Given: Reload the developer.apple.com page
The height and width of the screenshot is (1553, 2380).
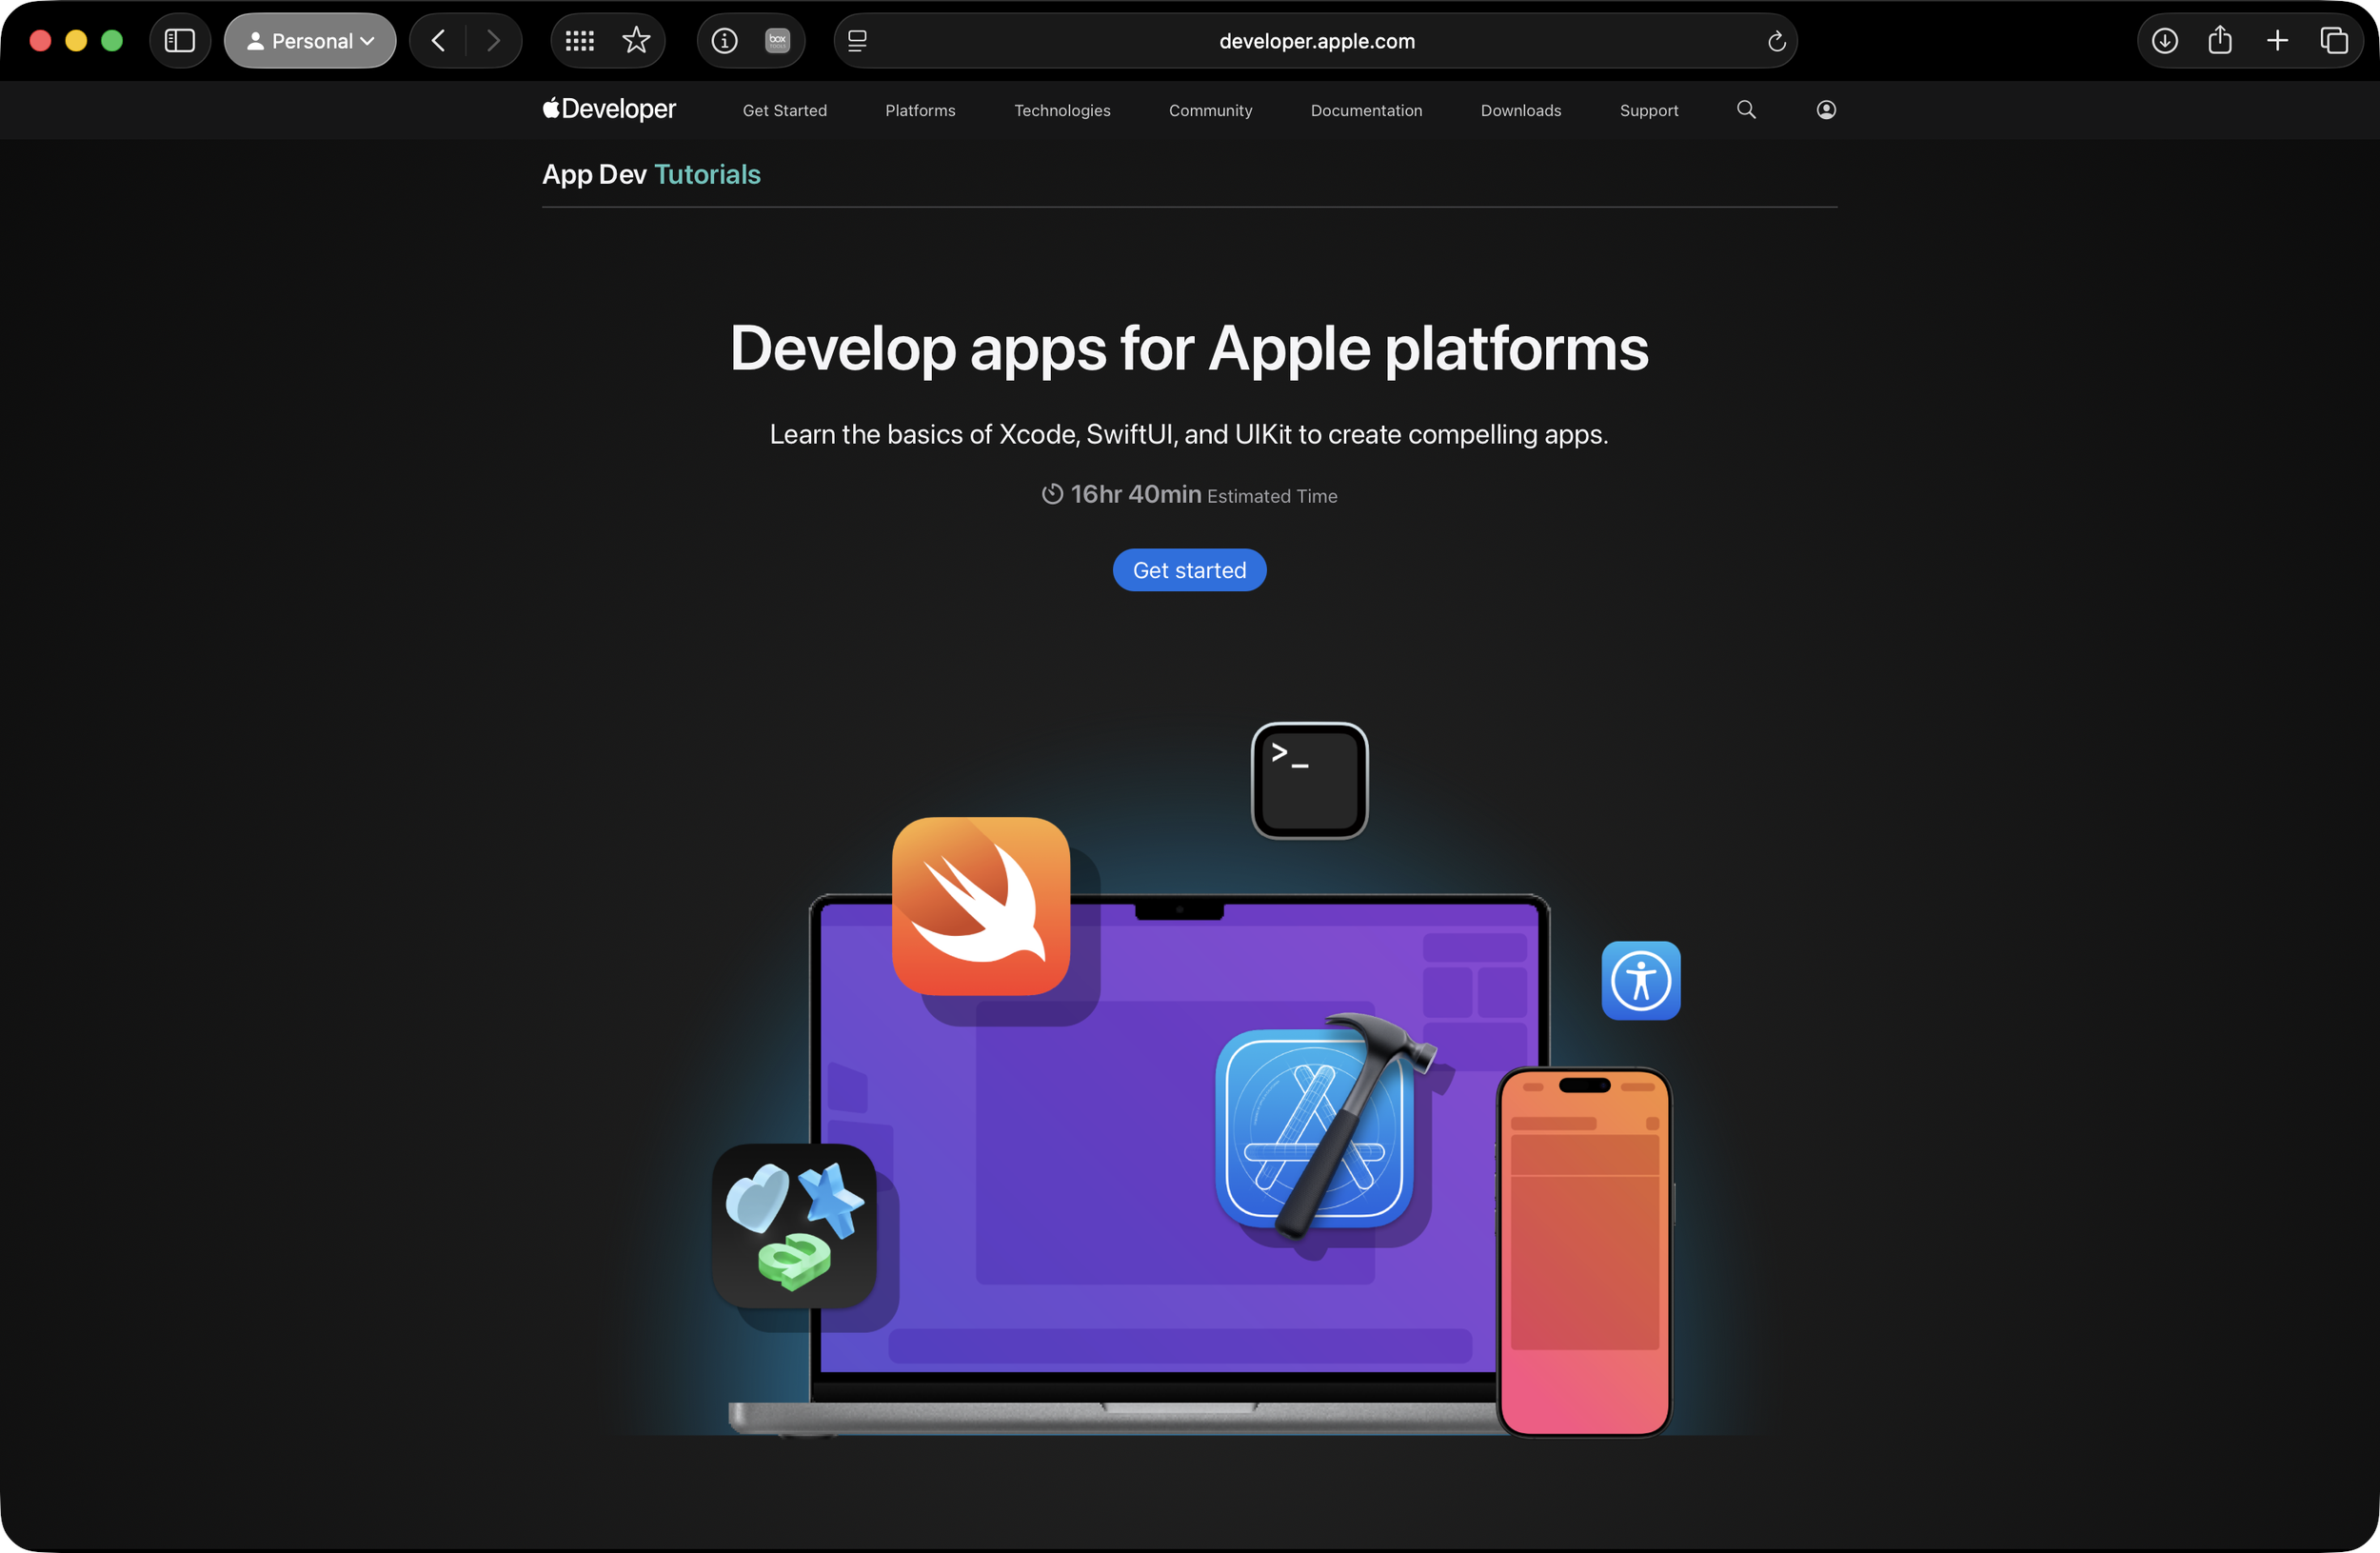Looking at the screenshot, I should pos(1776,41).
